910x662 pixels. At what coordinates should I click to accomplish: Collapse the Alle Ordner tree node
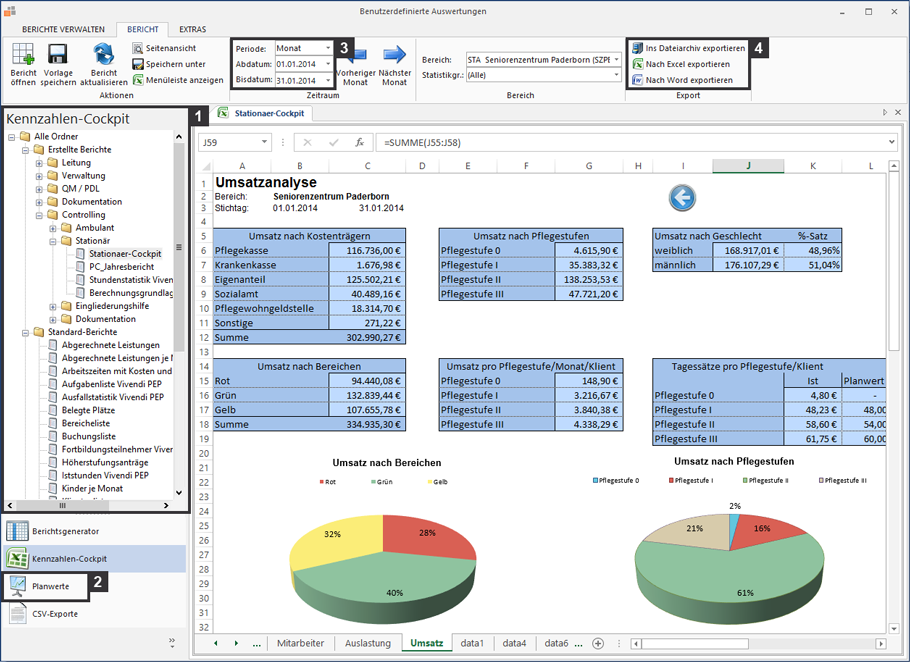12,137
